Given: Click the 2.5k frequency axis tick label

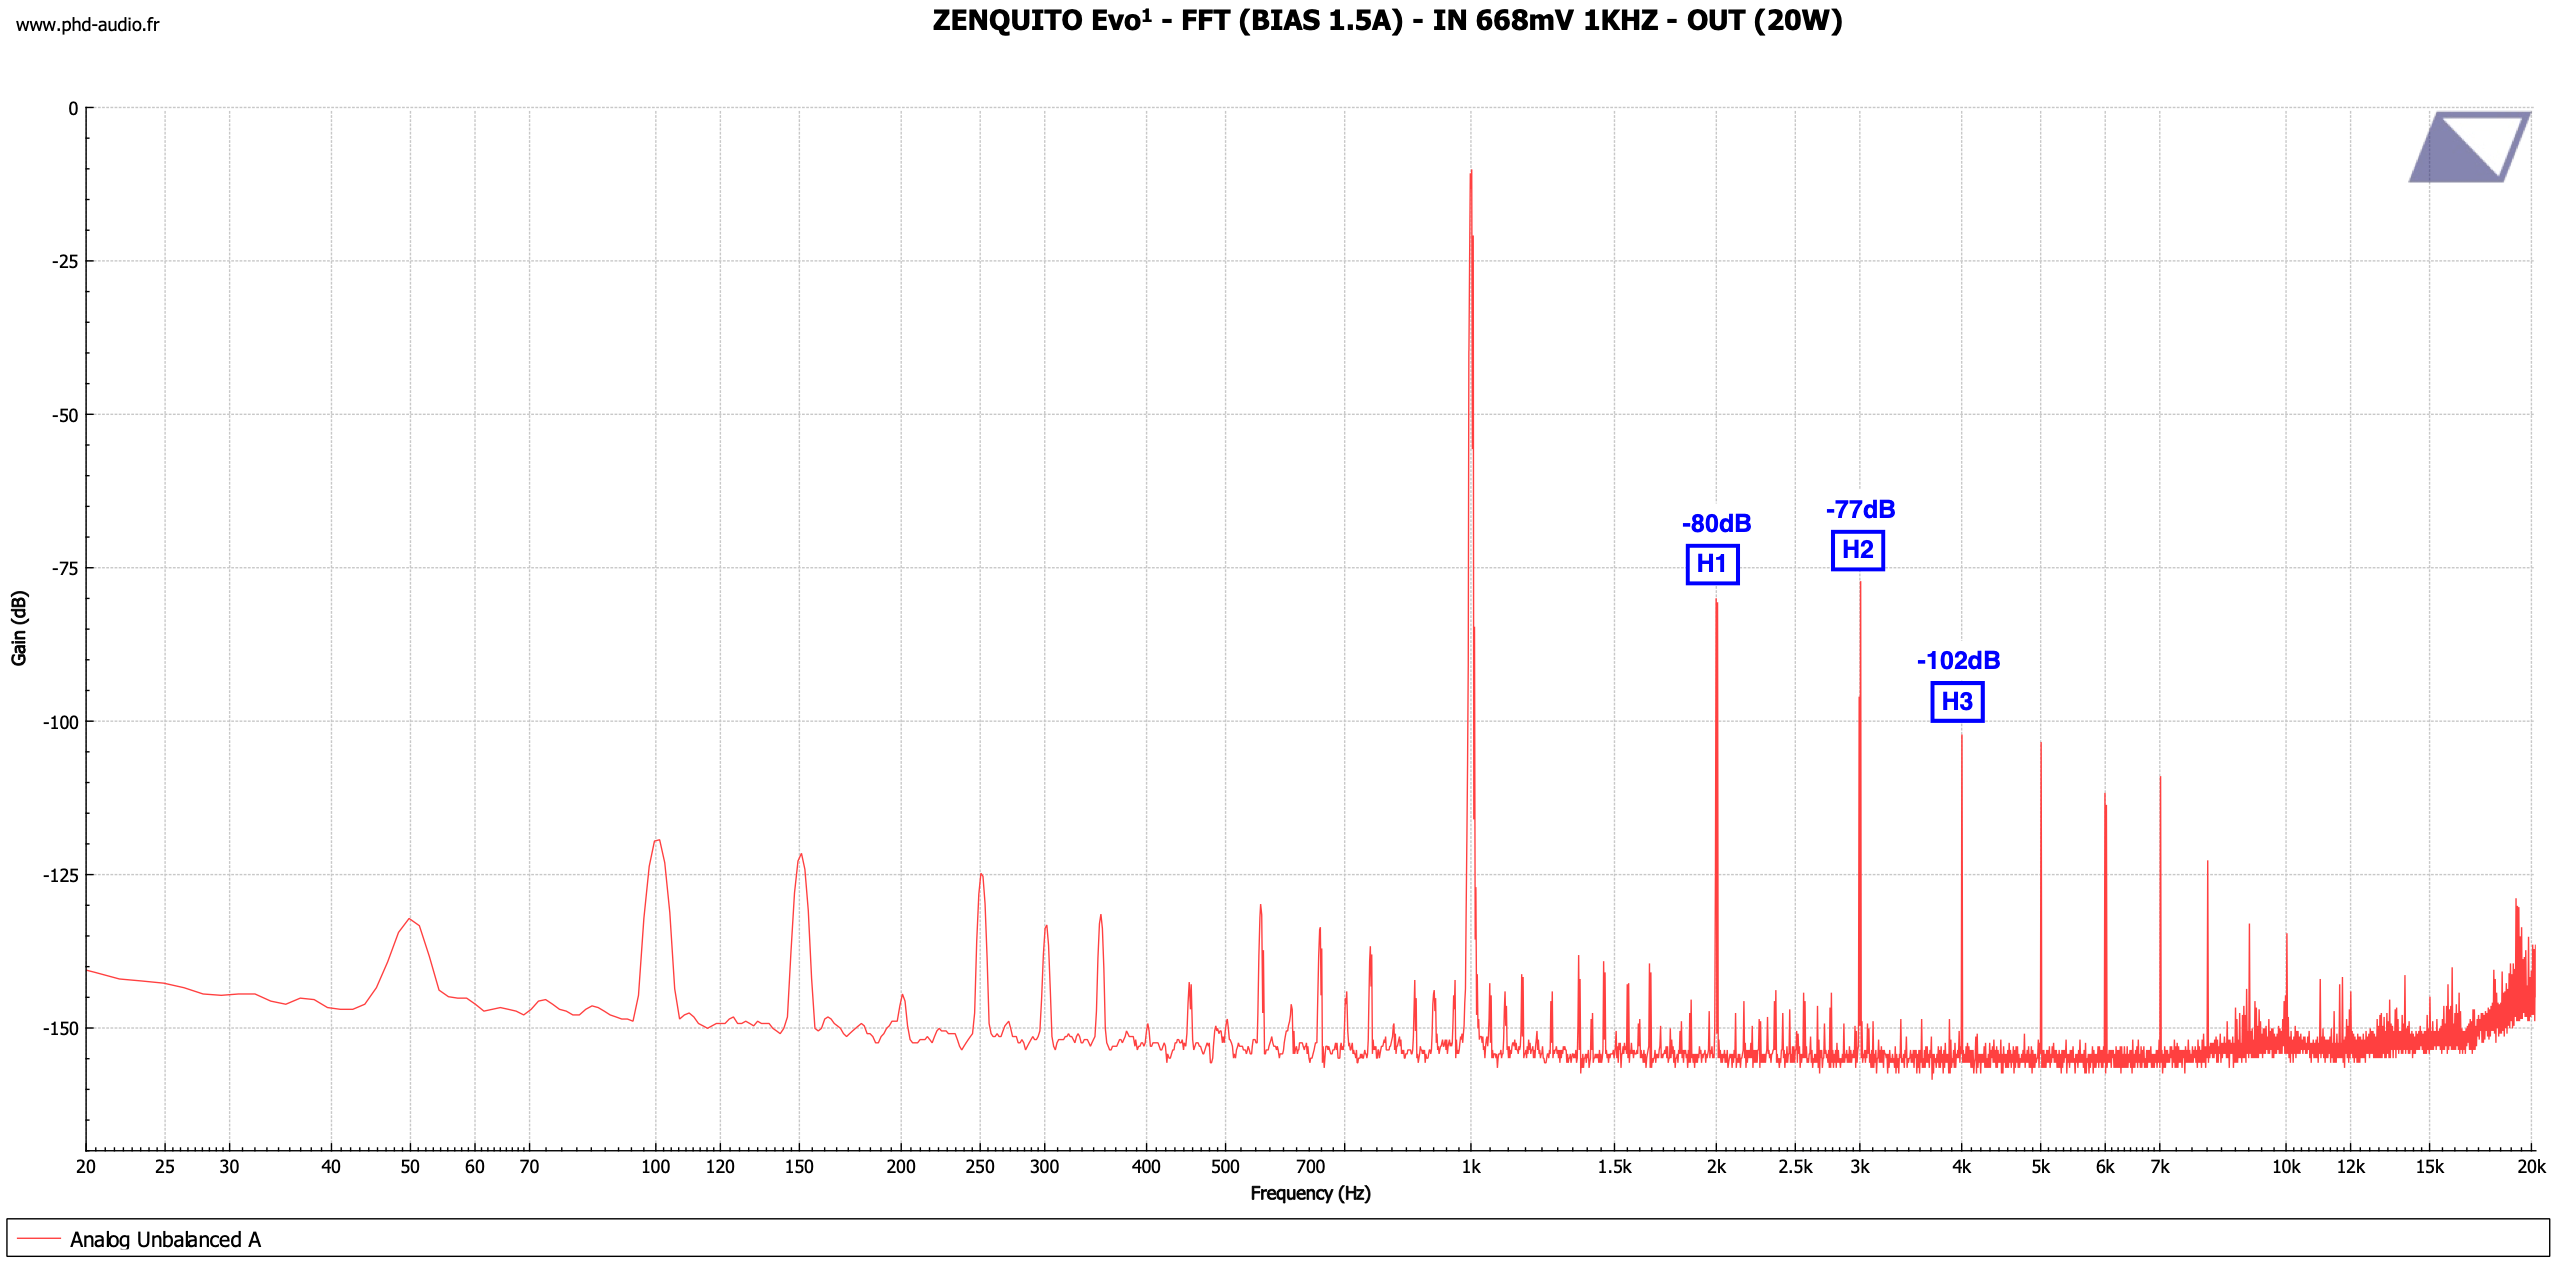Looking at the screenshot, I should coord(1795,1167).
